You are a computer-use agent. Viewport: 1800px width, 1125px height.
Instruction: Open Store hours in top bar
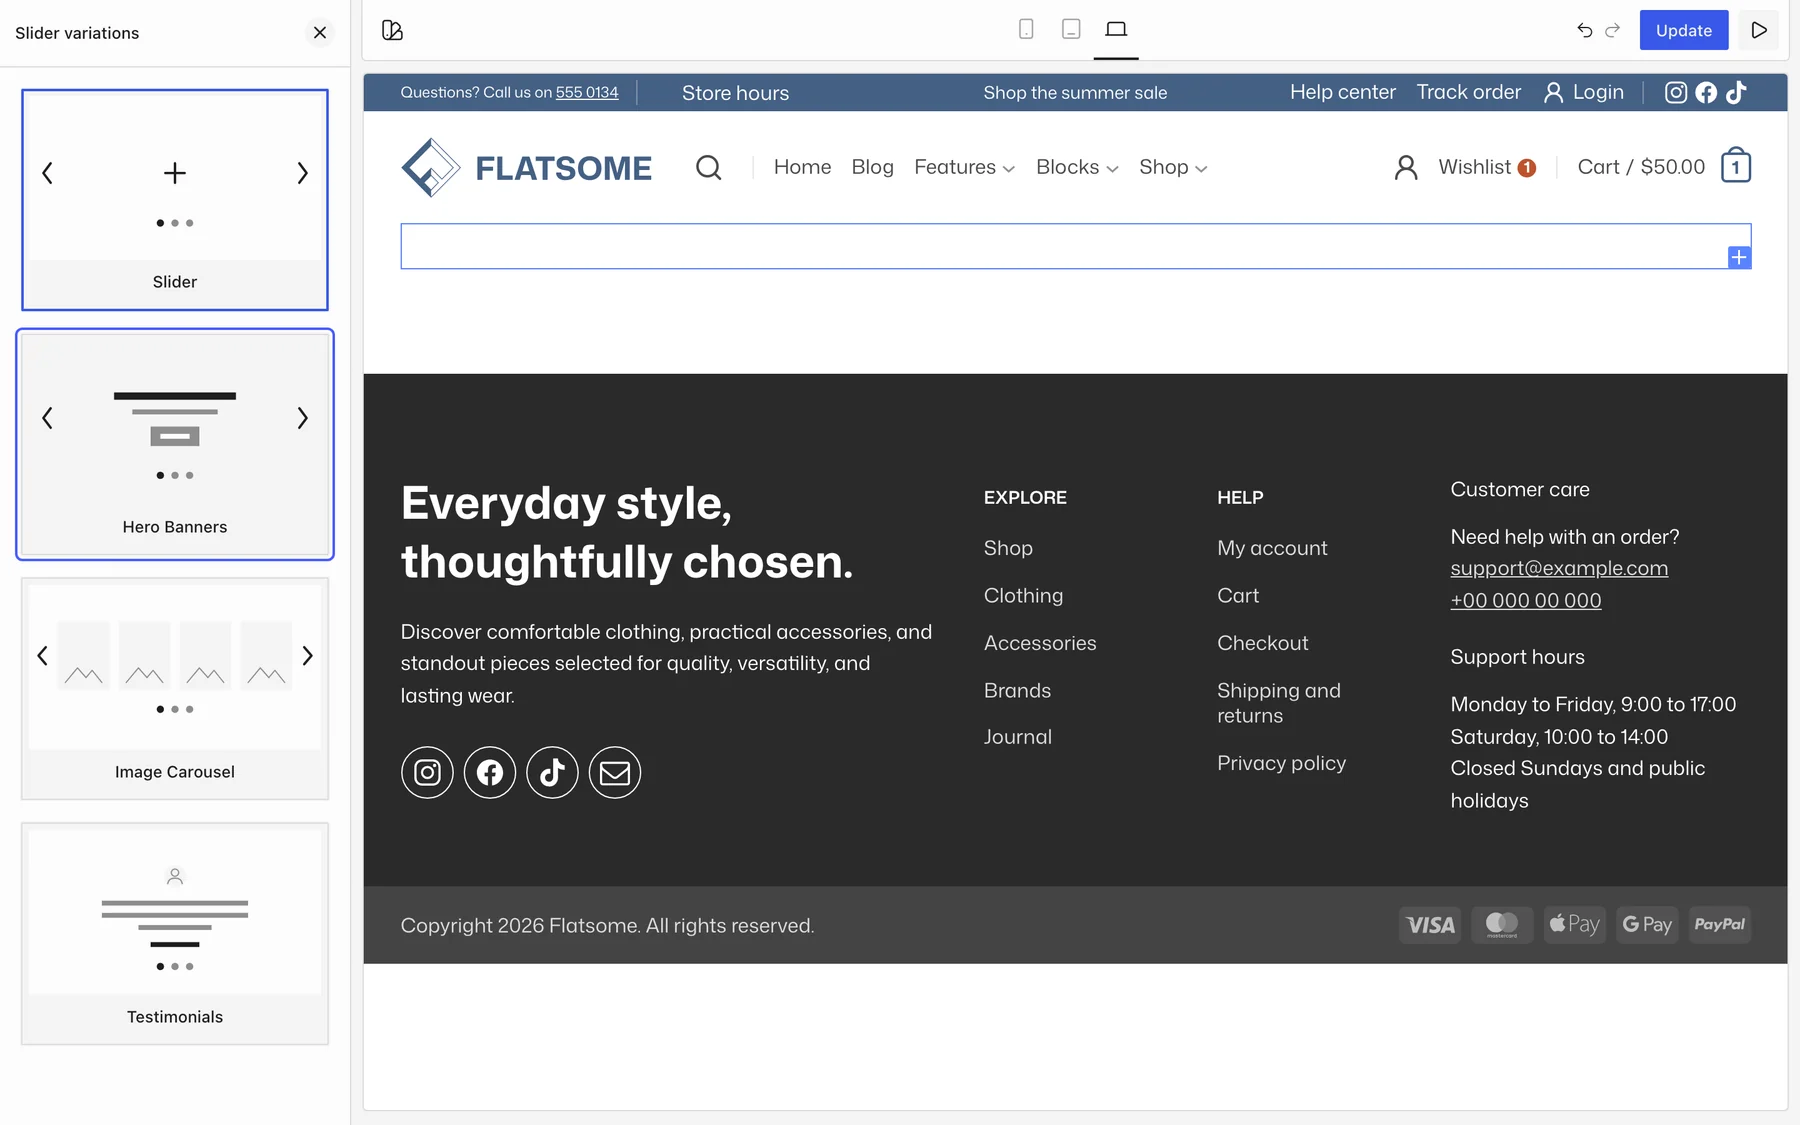point(736,93)
